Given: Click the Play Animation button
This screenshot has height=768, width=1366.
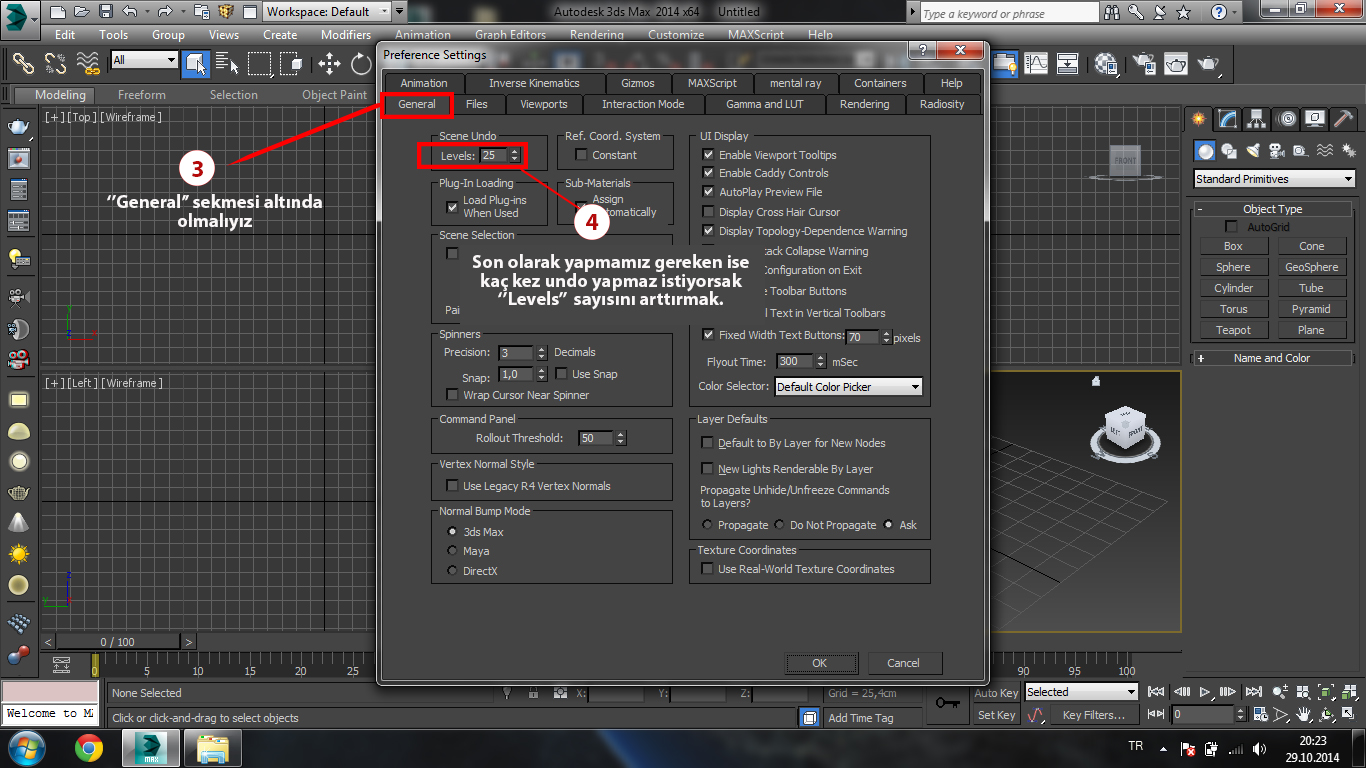Looking at the screenshot, I should [1205, 692].
